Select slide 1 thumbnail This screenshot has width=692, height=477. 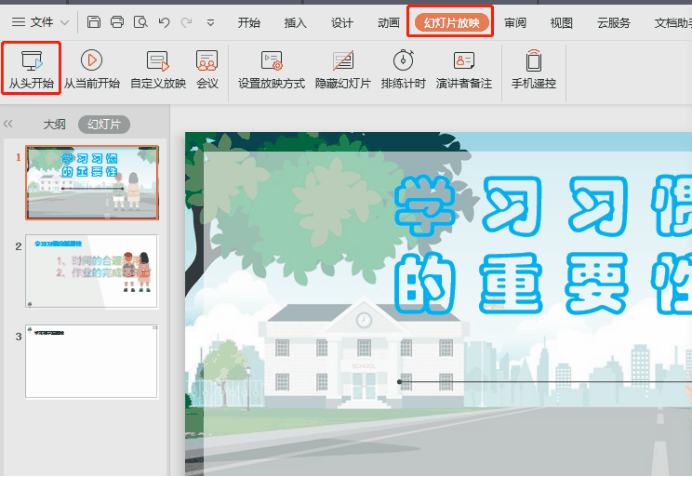92,183
